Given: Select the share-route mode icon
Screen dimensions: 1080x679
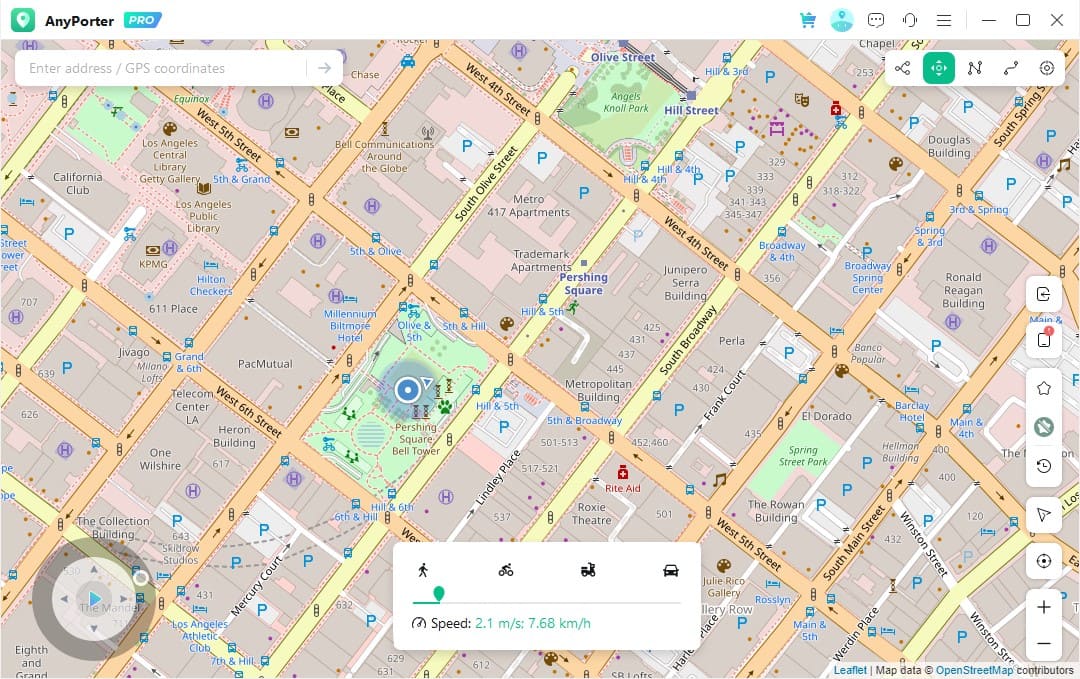Looking at the screenshot, I should 902,68.
